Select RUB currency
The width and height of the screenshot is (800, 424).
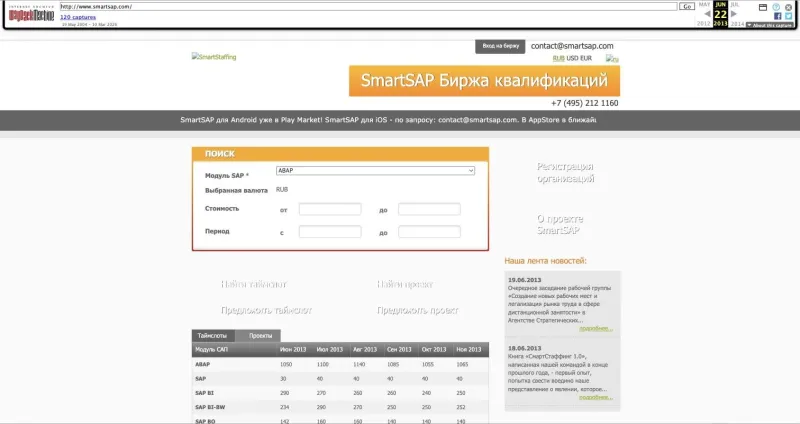[559, 58]
